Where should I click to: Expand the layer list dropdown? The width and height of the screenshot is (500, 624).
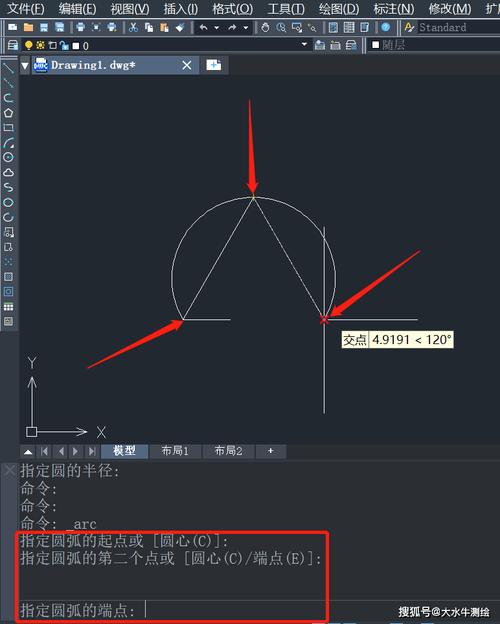pyautogui.click(x=305, y=44)
